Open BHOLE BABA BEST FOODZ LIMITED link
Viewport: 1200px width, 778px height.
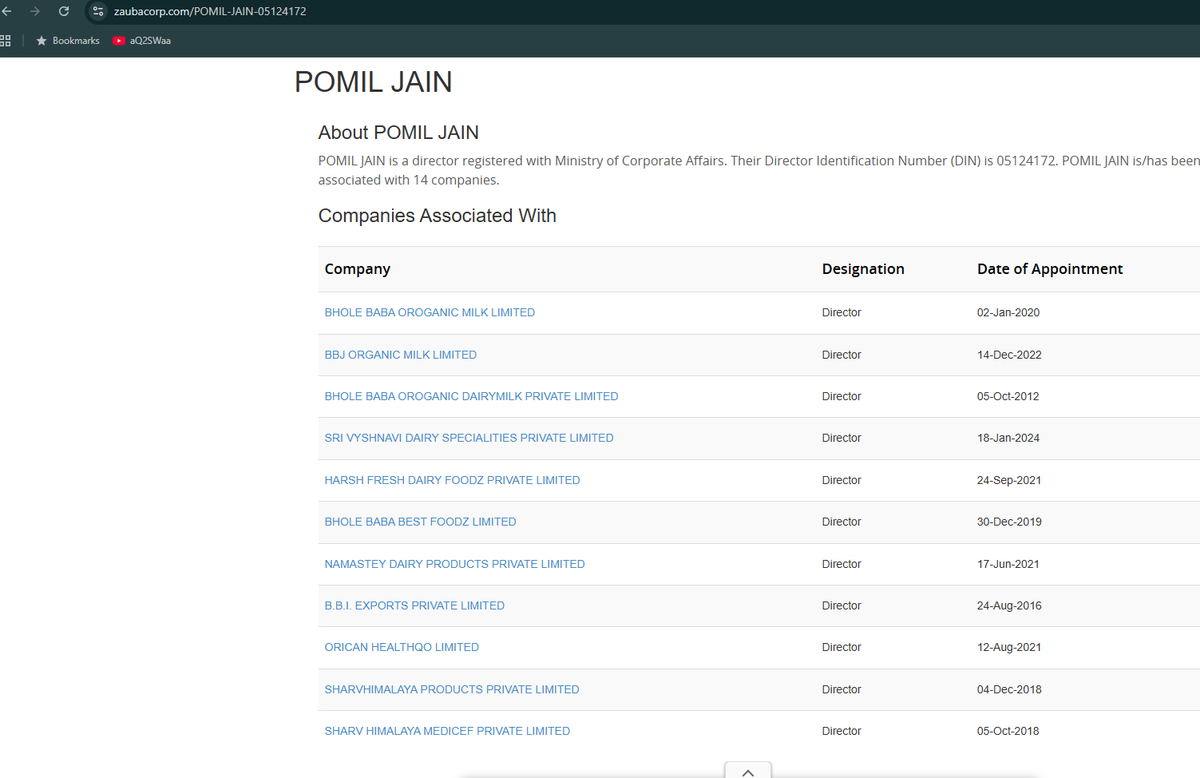[420, 522]
